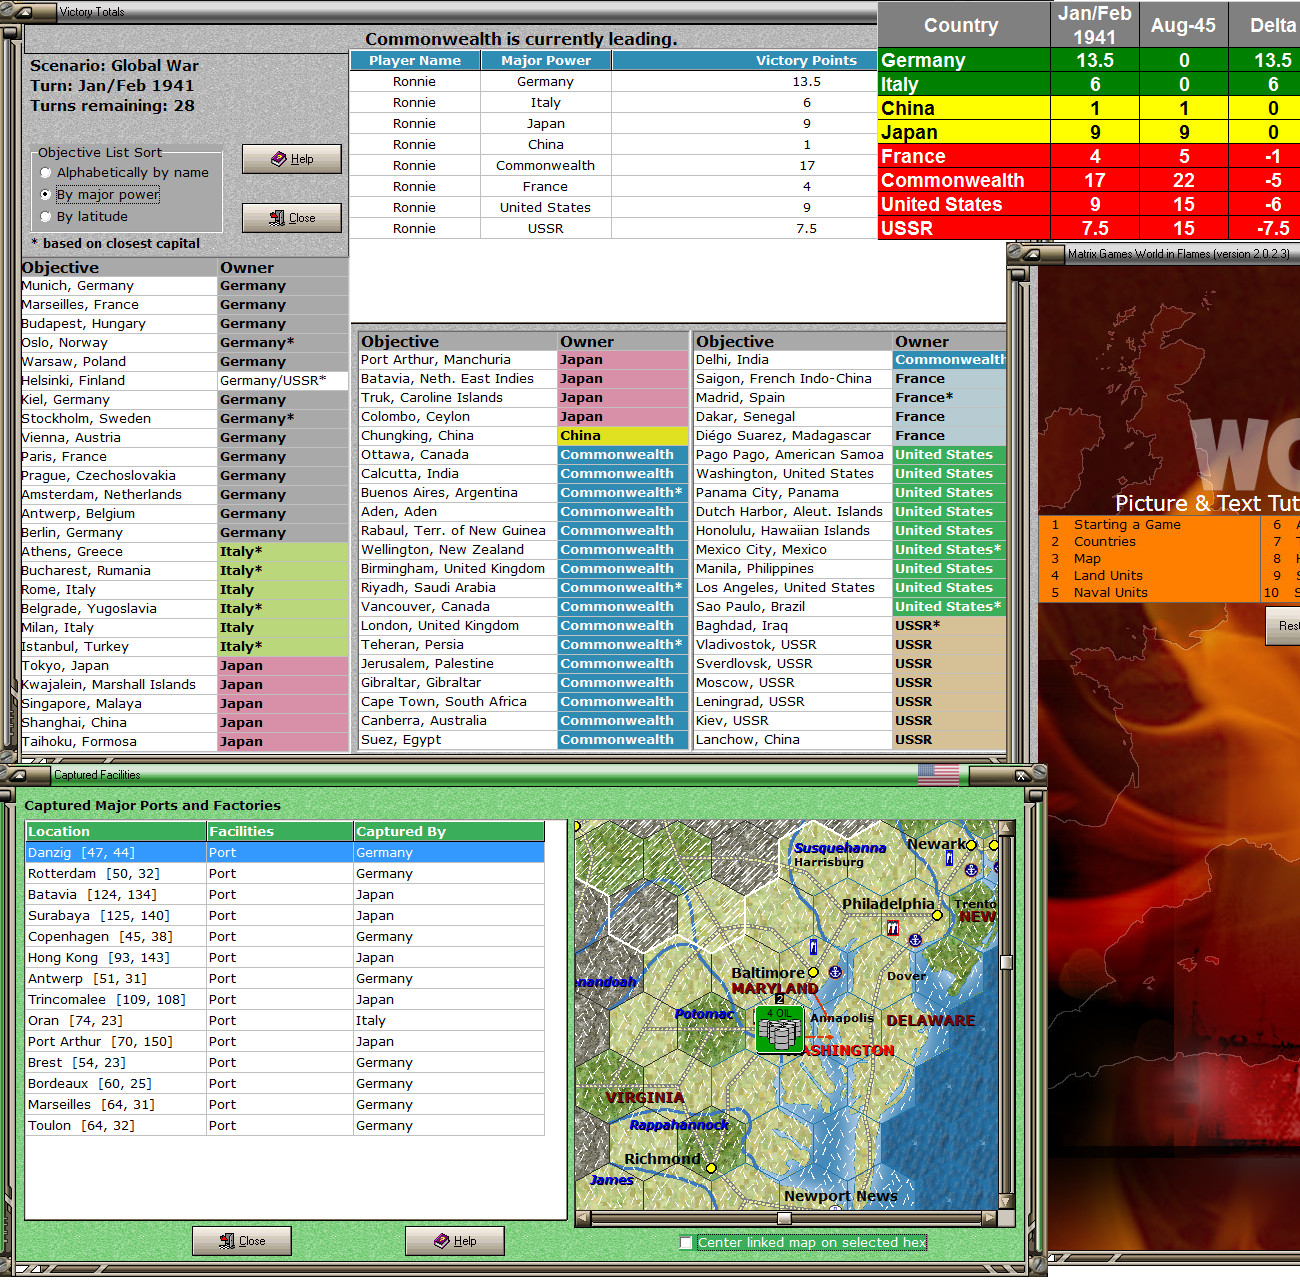Select the 'Alphabetically by name' sort option
Screen dimensions: 1300x1284
point(45,172)
